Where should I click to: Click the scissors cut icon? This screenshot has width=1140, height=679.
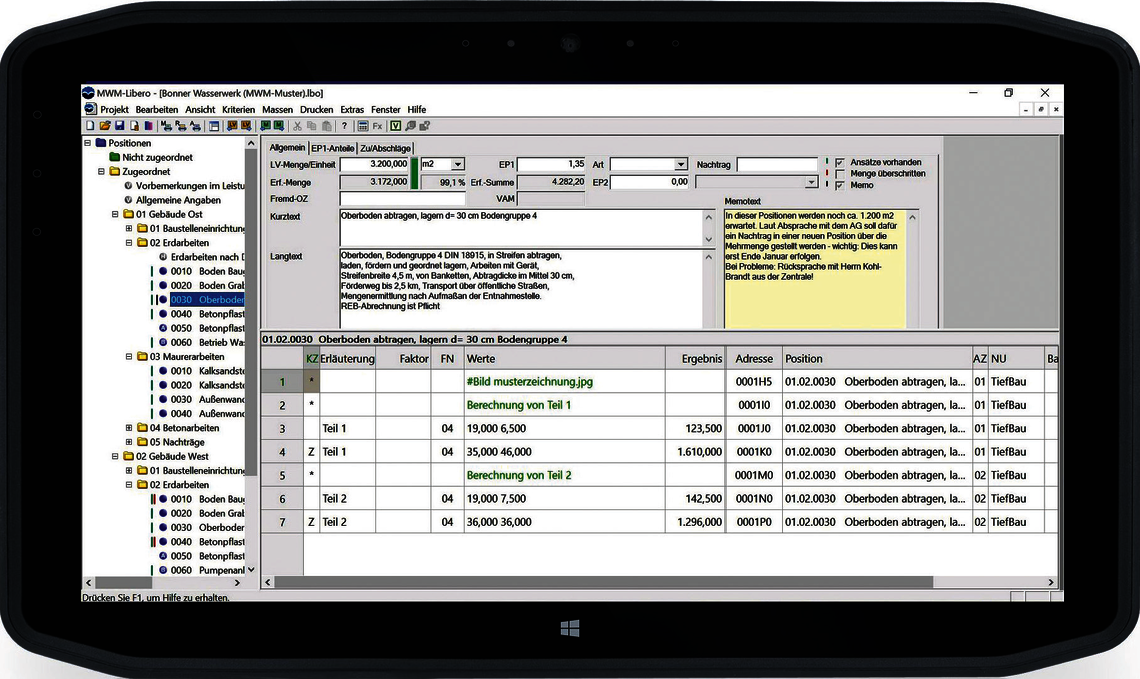[297, 126]
